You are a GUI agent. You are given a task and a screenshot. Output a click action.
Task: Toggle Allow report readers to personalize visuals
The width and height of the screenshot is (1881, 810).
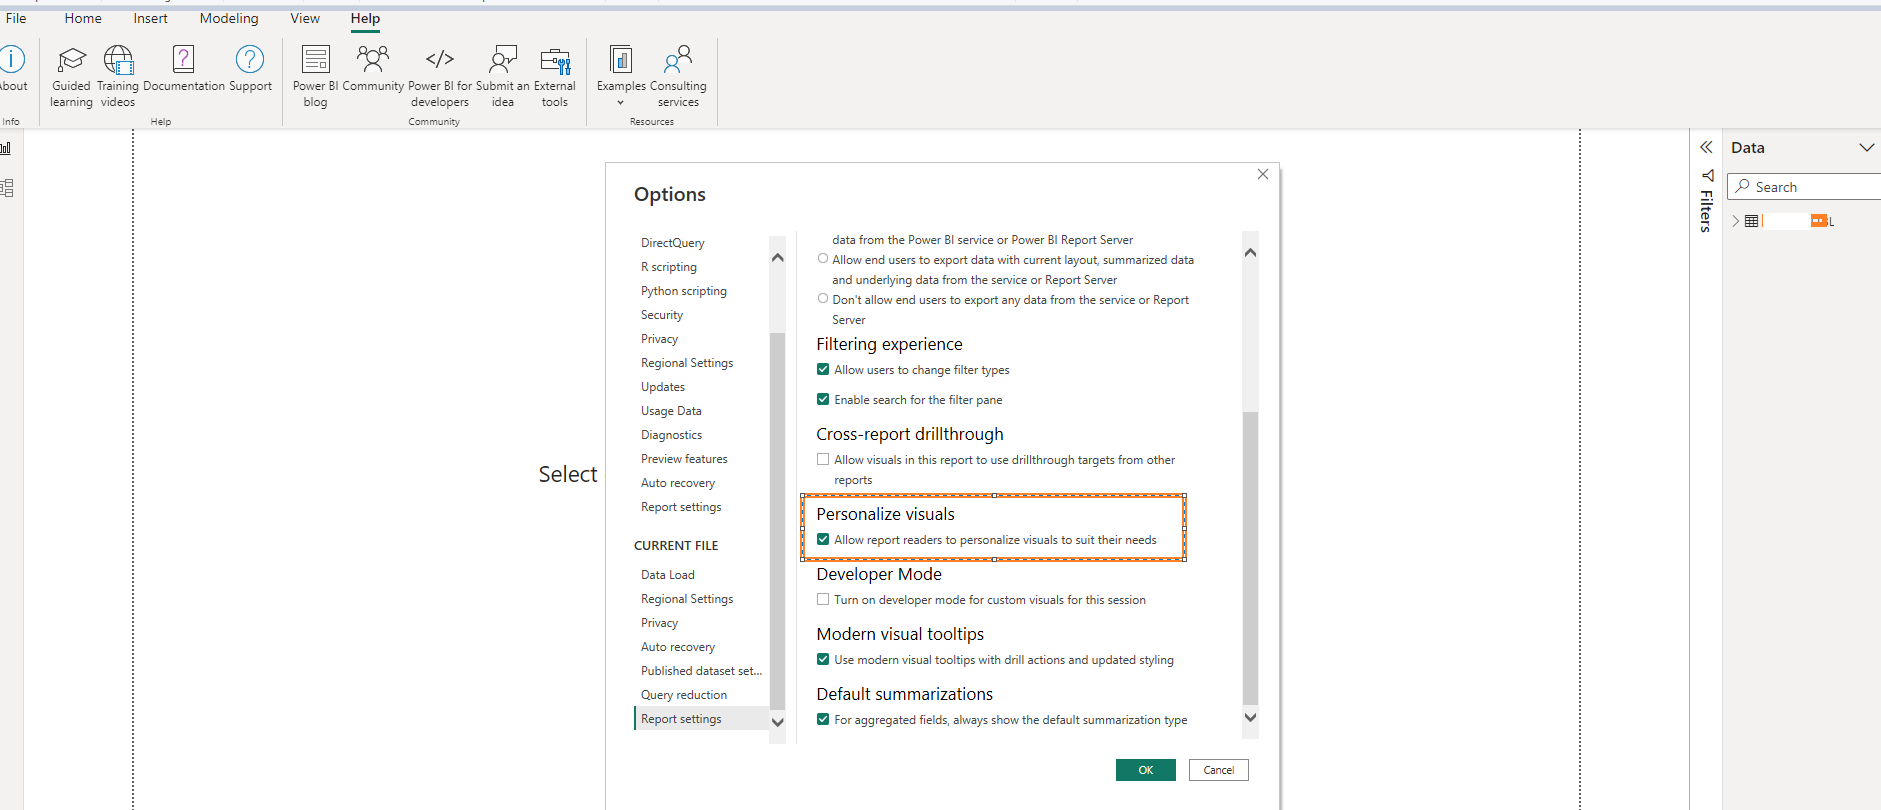tap(823, 540)
